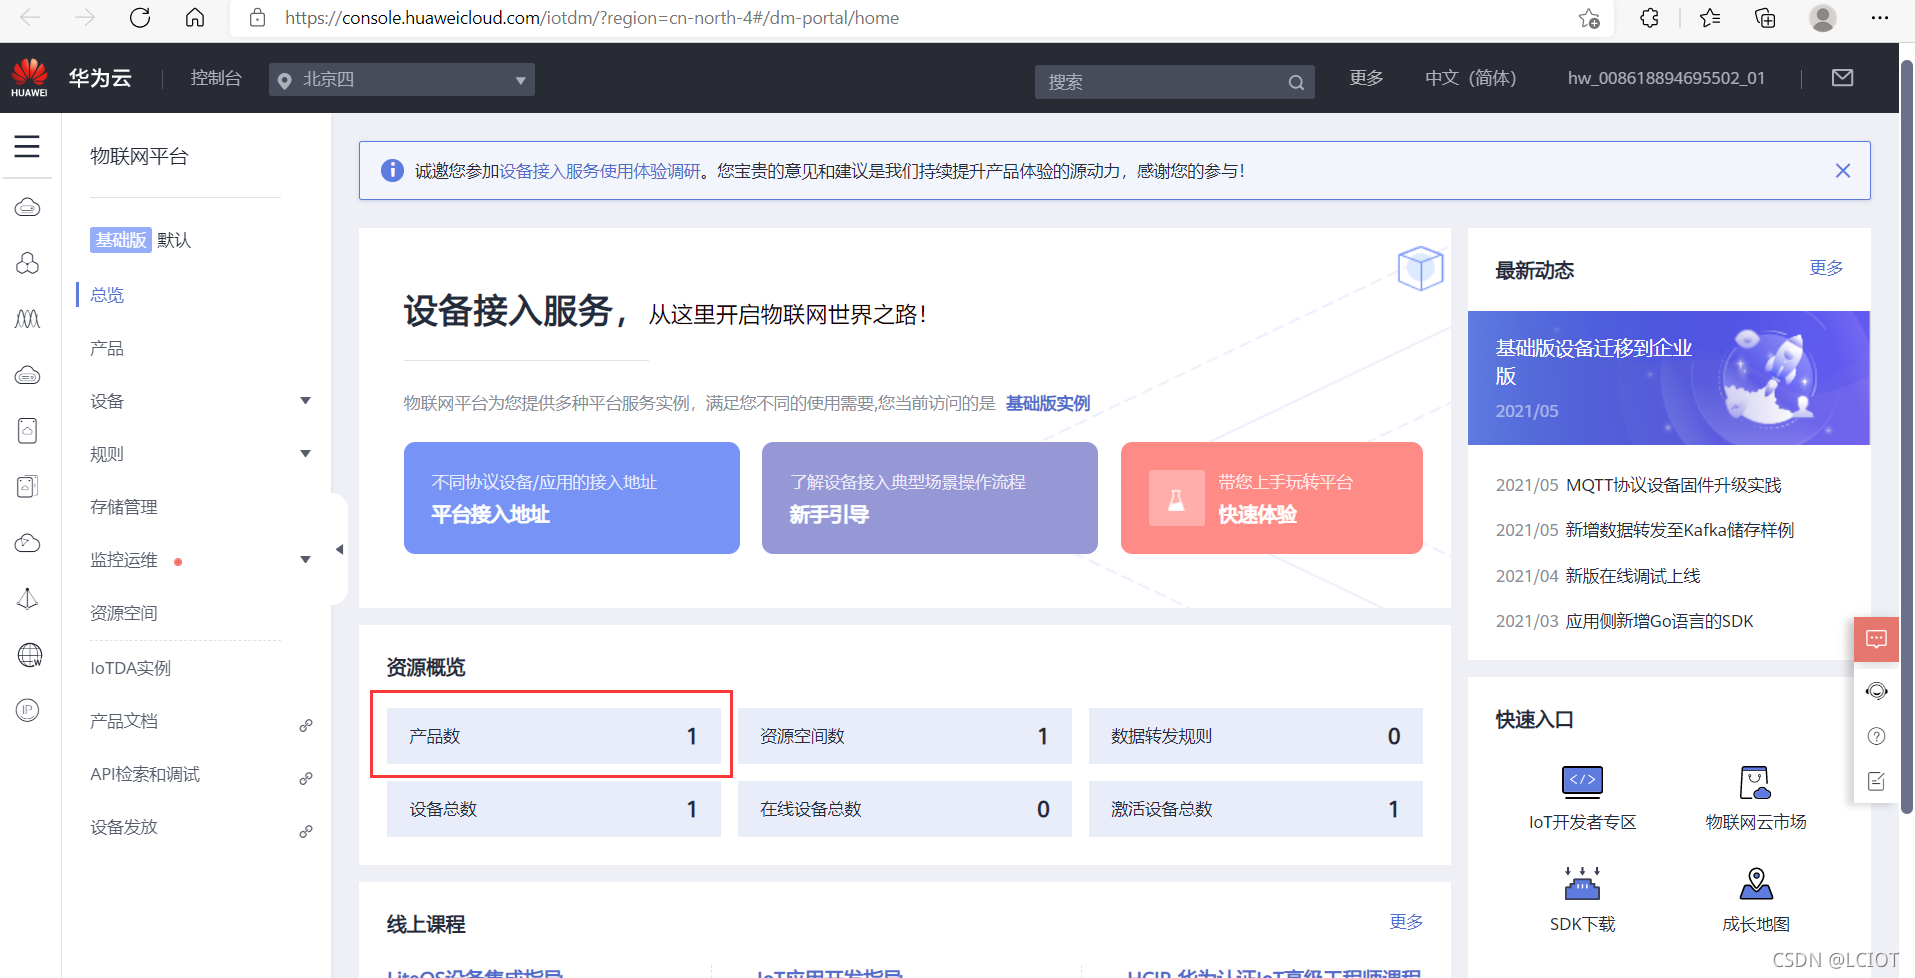The height and width of the screenshot is (978, 1915).
Task: Click the browser home button
Action: (x=195, y=18)
